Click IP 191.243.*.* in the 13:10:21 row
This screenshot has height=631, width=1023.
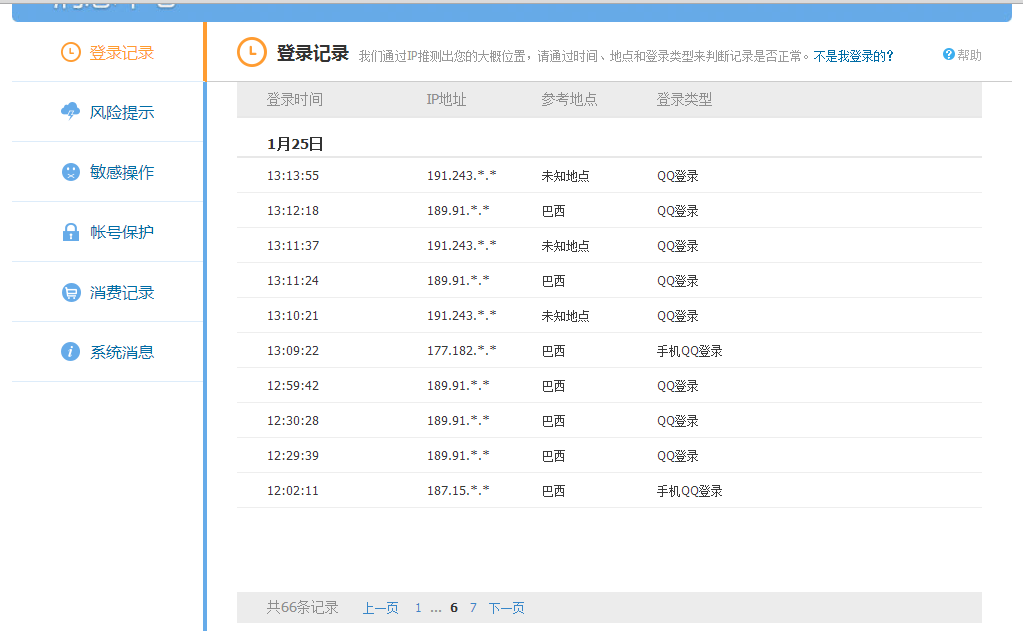[x=461, y=316]
